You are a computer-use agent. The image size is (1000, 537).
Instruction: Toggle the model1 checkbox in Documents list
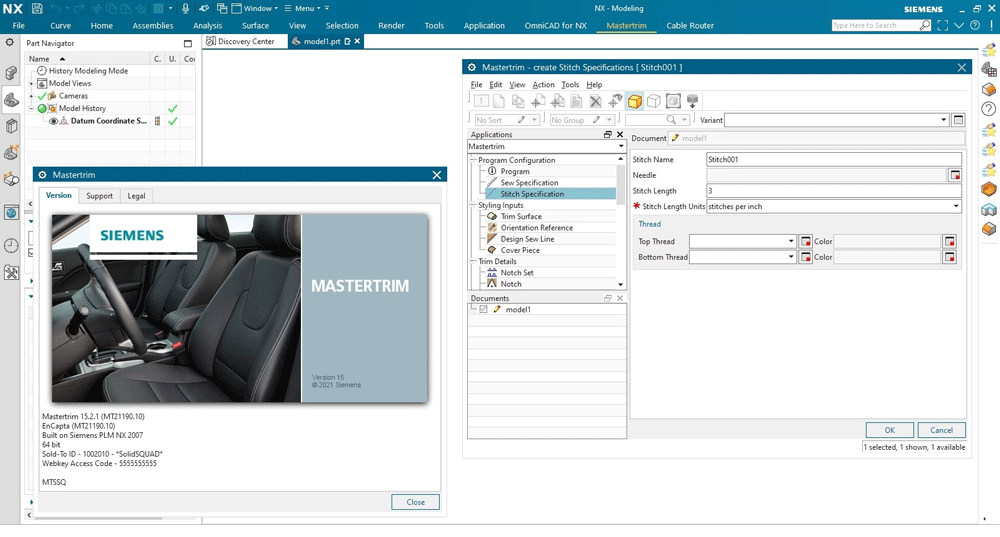click(483, 309)
